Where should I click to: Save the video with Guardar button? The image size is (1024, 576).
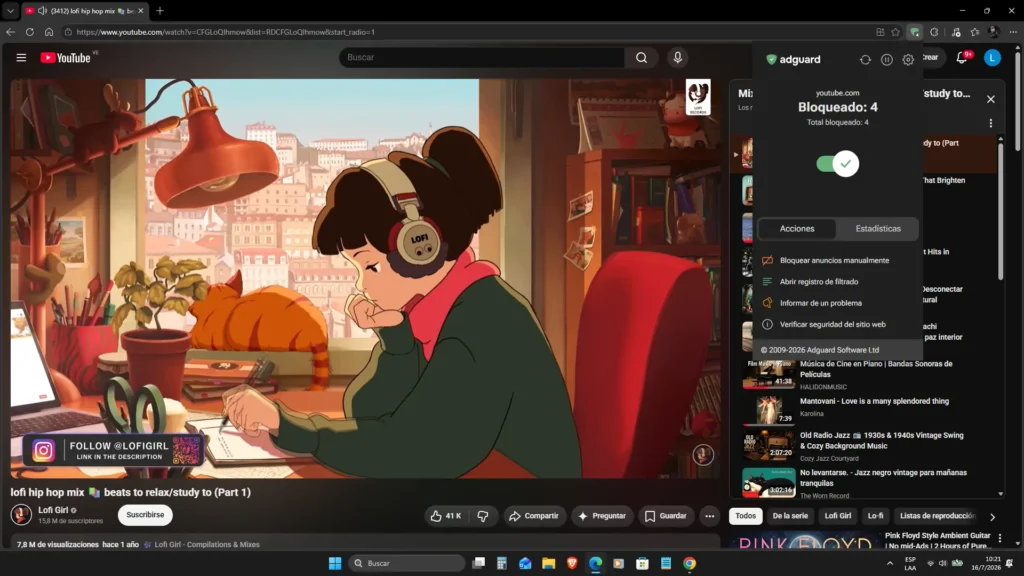click(x=665, y=516)
